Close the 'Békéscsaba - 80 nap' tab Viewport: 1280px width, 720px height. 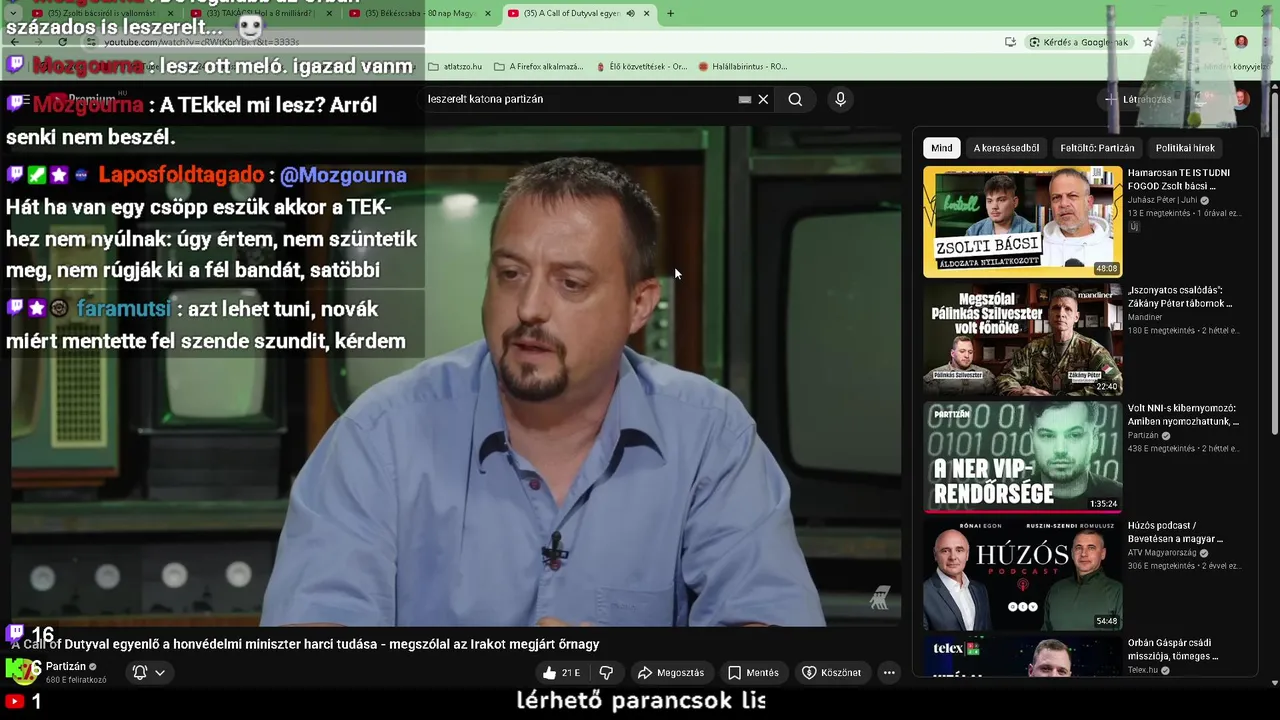488,13
